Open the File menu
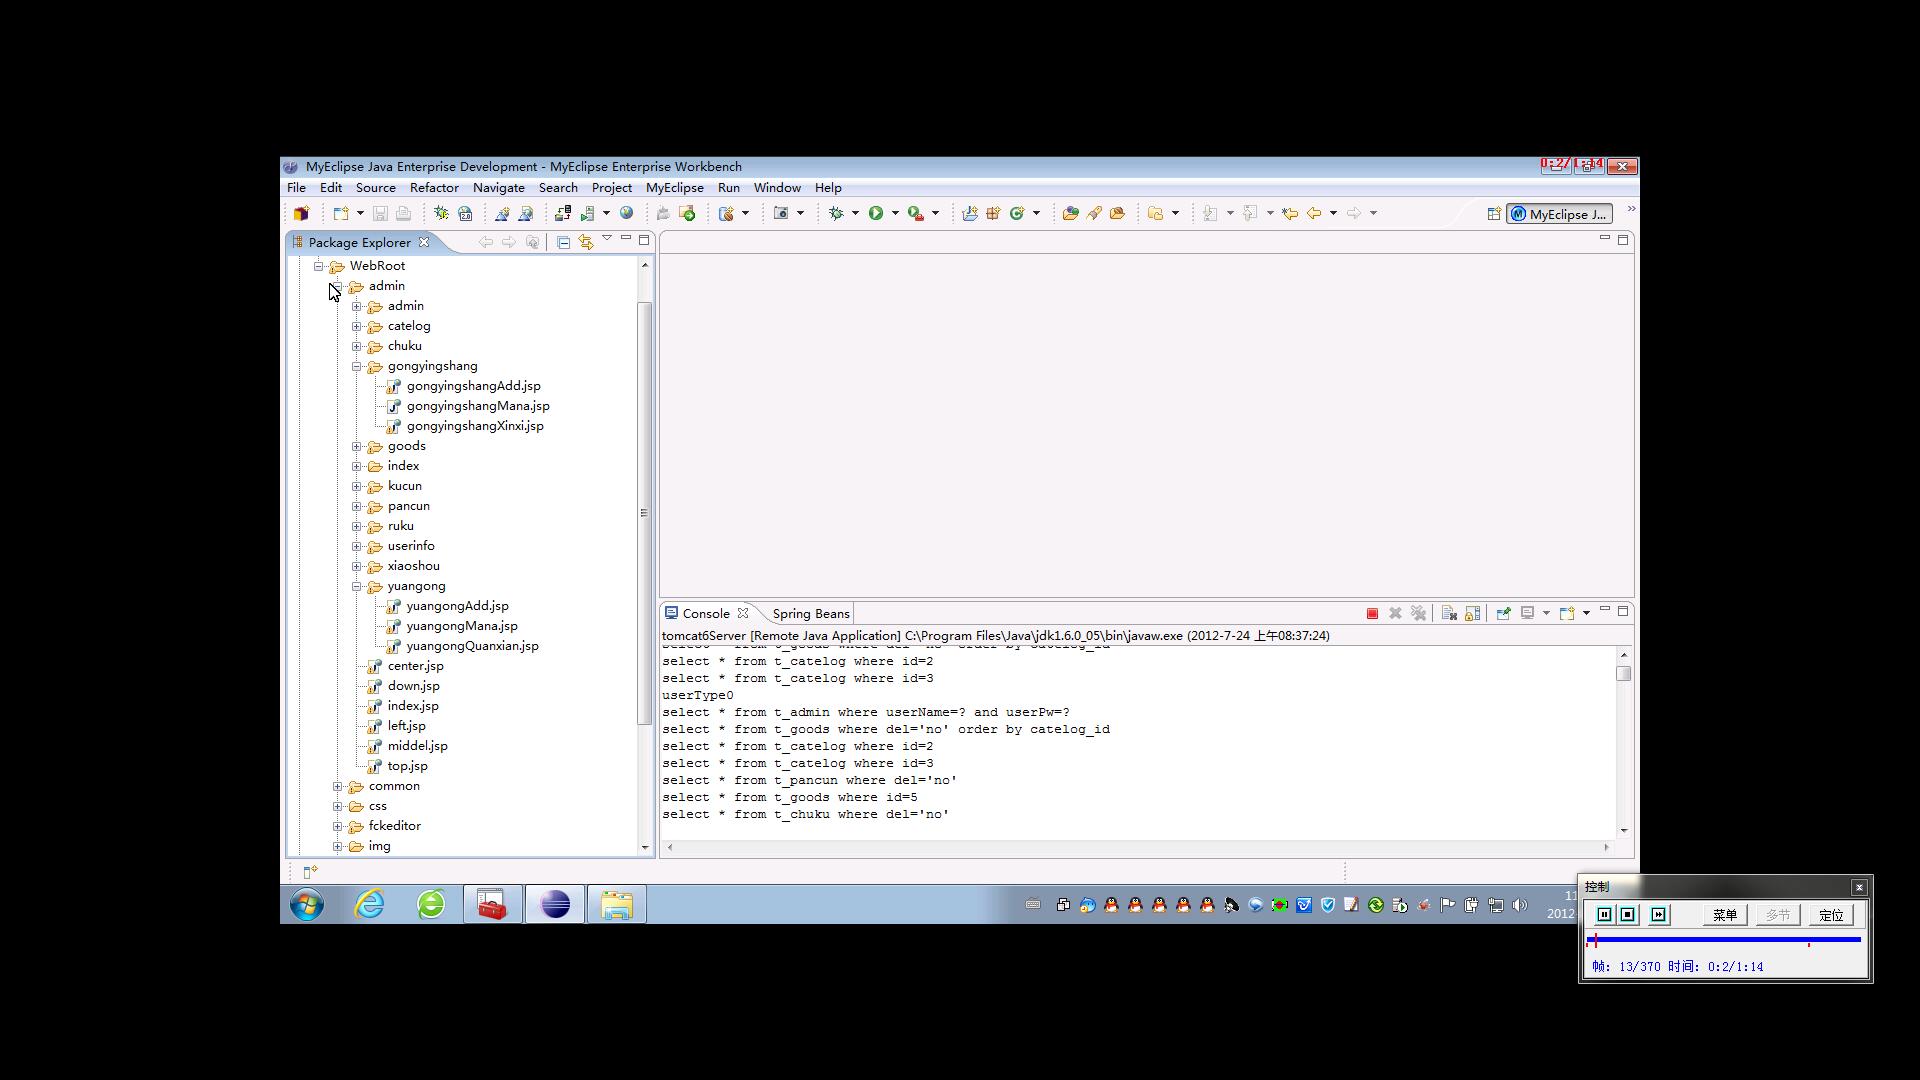 click(x=297, y=188)
